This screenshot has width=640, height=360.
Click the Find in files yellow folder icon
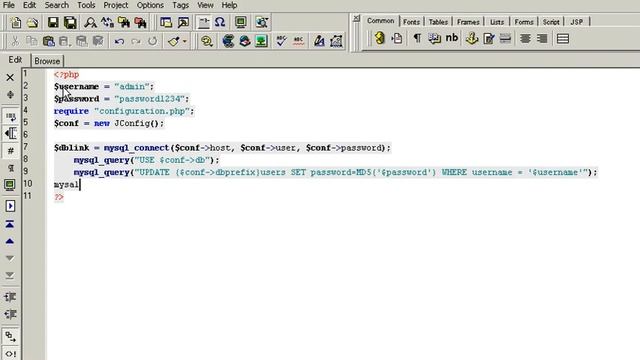[124, 22]
